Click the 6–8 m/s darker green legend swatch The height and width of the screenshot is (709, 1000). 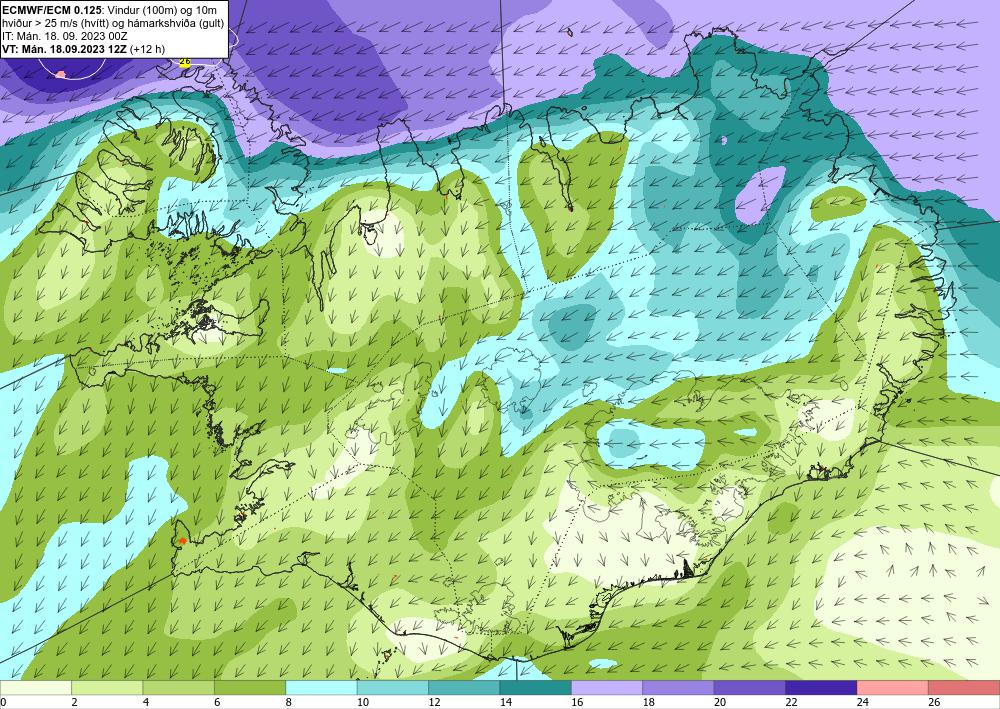250,688
